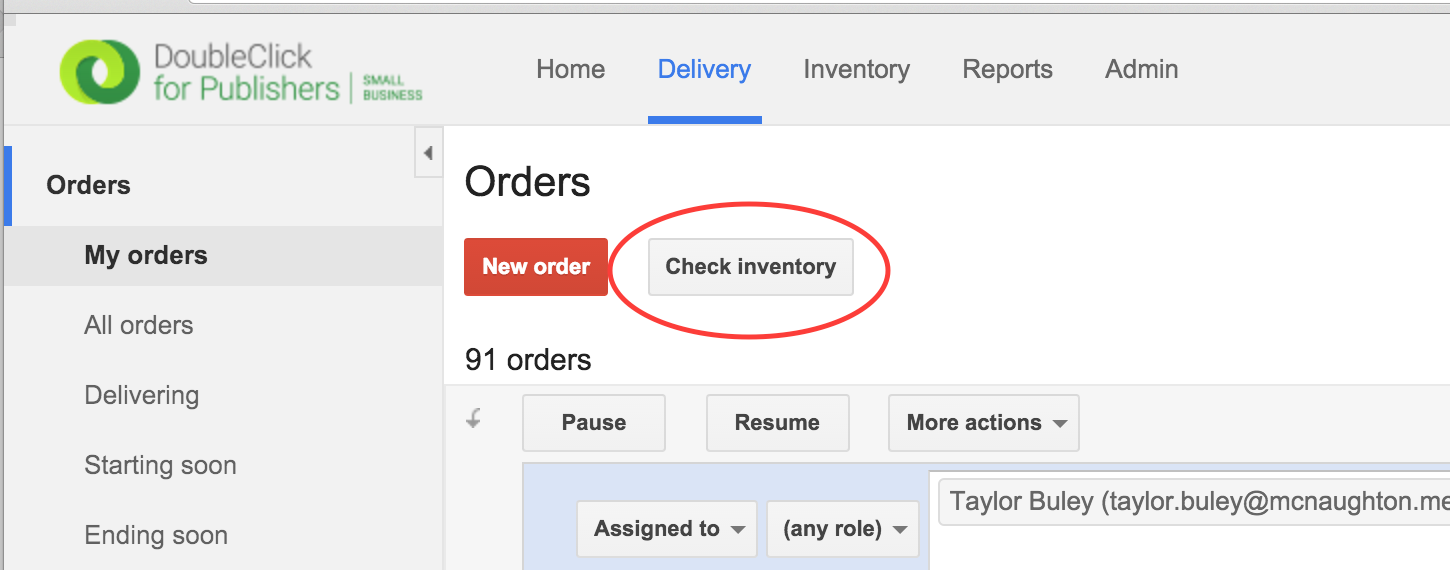Collapse the left sidebar panel arrow
This screenshot has height=570, width=1450.
click(x=428, y=154)
